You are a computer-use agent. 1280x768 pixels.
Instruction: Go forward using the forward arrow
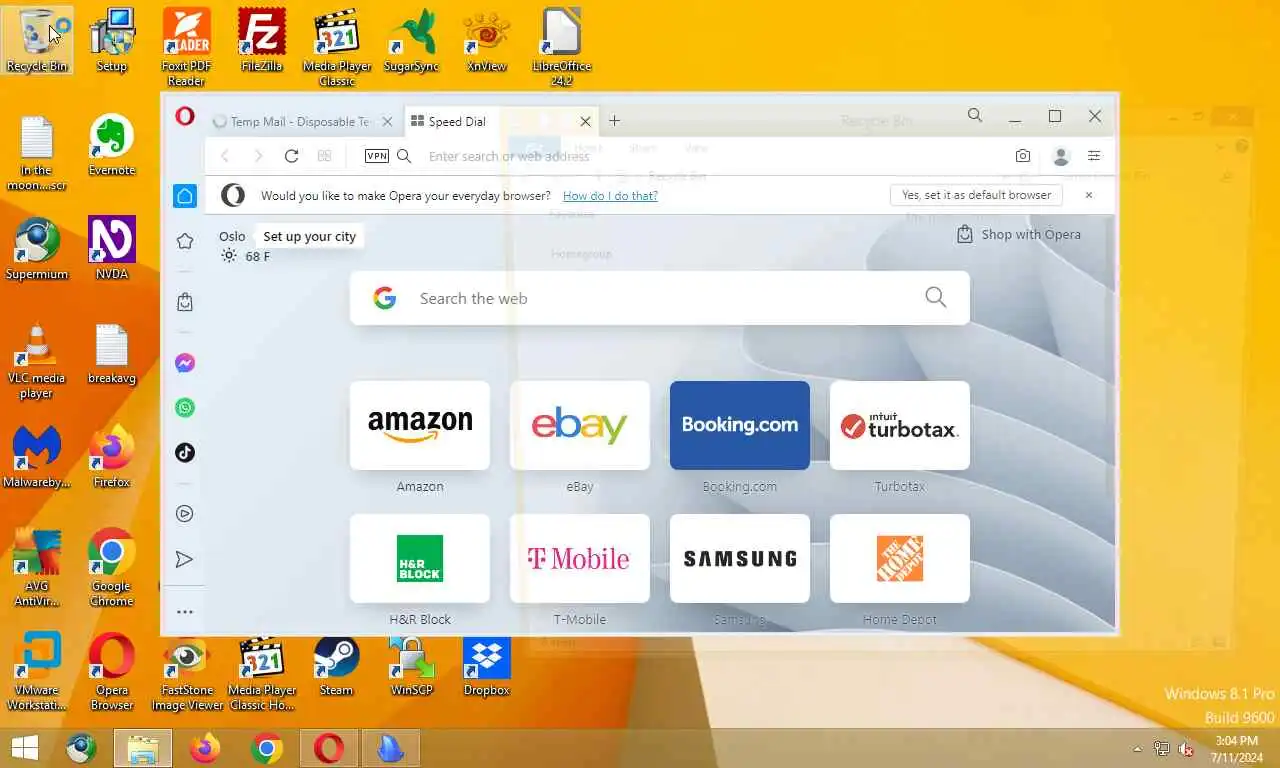[258, 156]
